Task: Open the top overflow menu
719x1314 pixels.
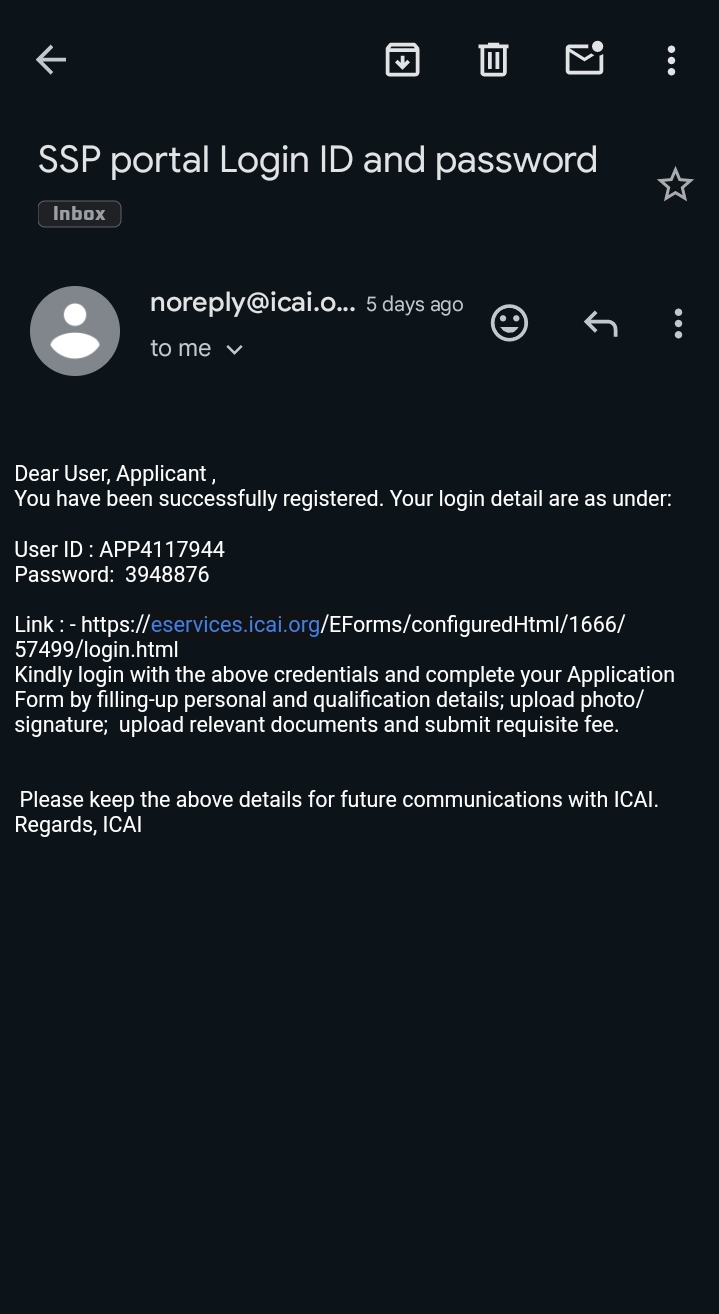Action: (671, 60)
